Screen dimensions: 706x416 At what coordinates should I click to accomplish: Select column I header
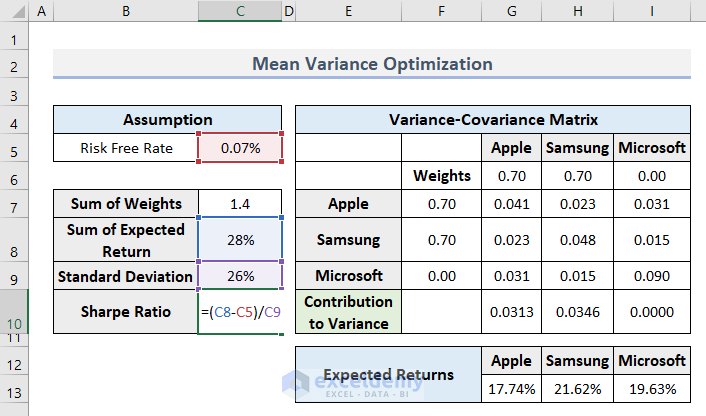click(652, 11)
